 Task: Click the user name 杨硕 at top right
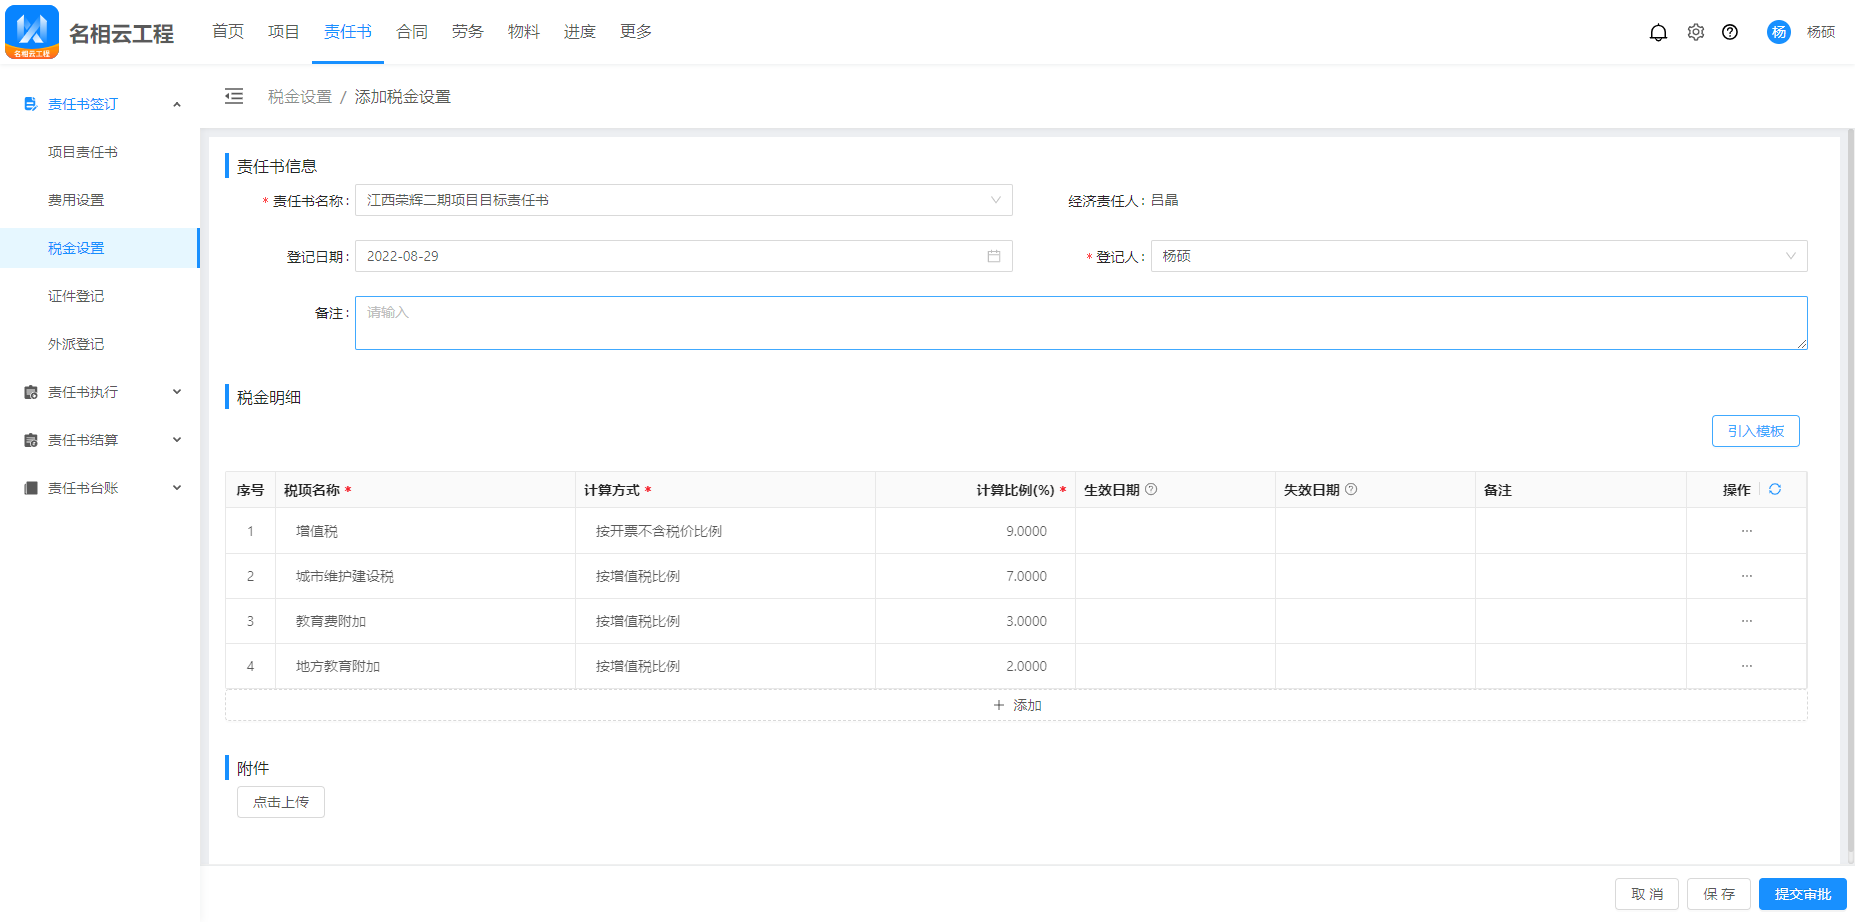click(x=1821, y=32)
